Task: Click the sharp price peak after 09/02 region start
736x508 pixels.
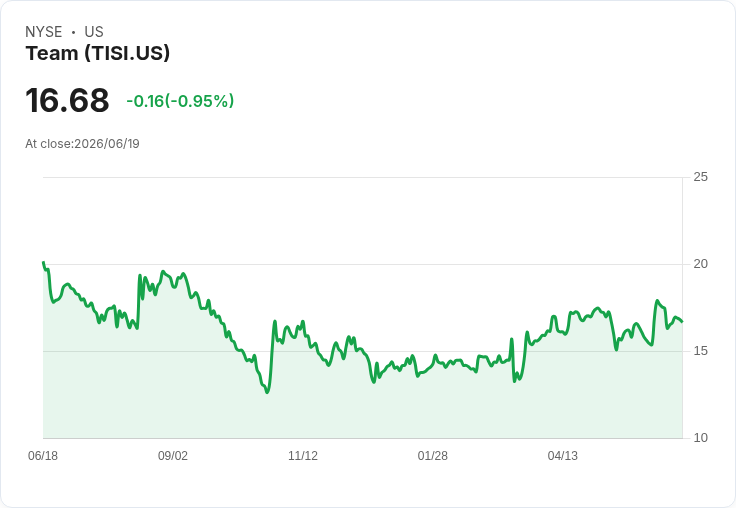Action: coord(139,276)
